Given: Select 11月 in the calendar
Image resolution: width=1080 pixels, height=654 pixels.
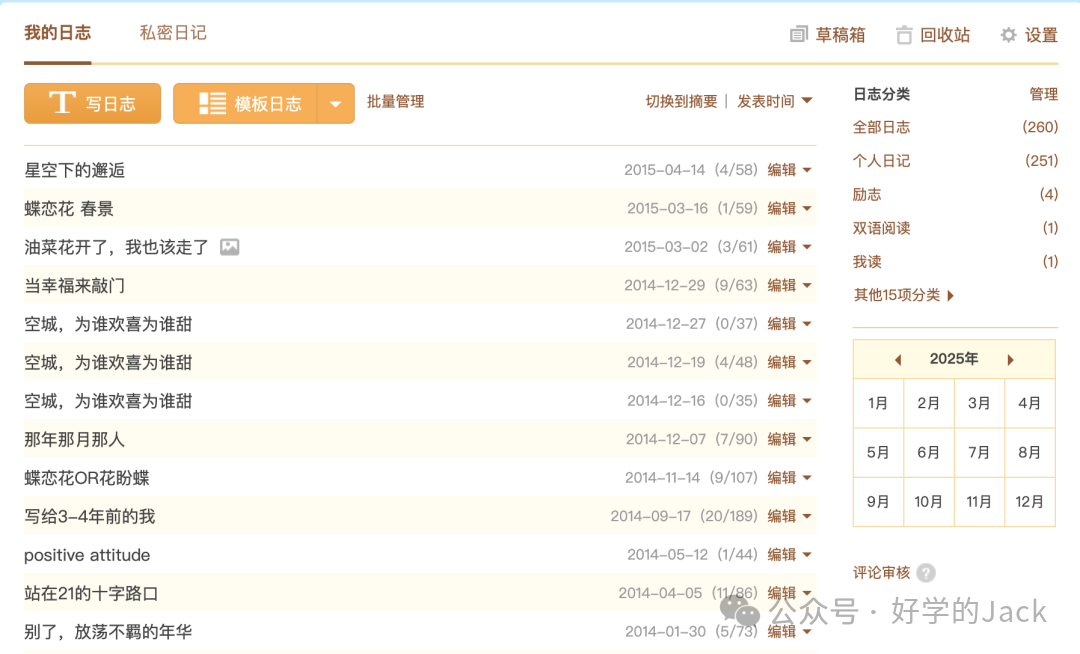Looking at the screenshot, I should tap(979, 502).
